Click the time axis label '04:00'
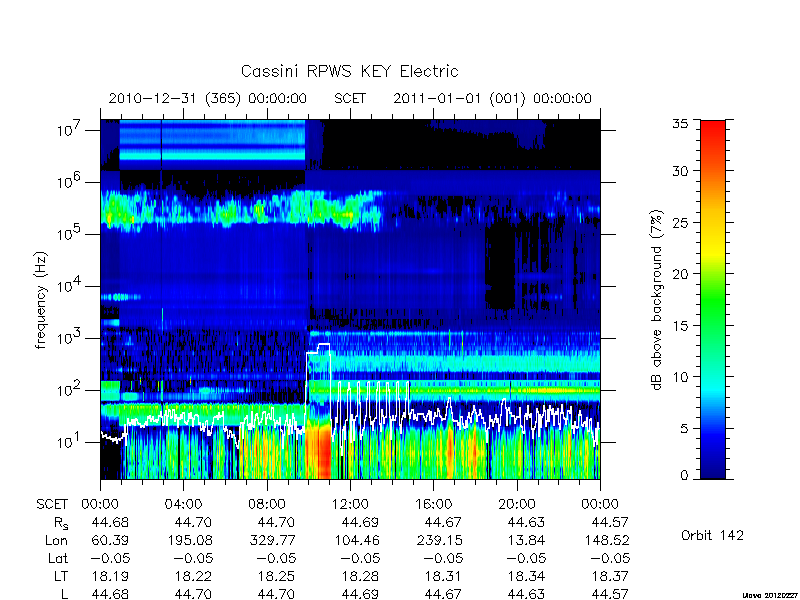This screenshot has height=600, width=800. 183,505
